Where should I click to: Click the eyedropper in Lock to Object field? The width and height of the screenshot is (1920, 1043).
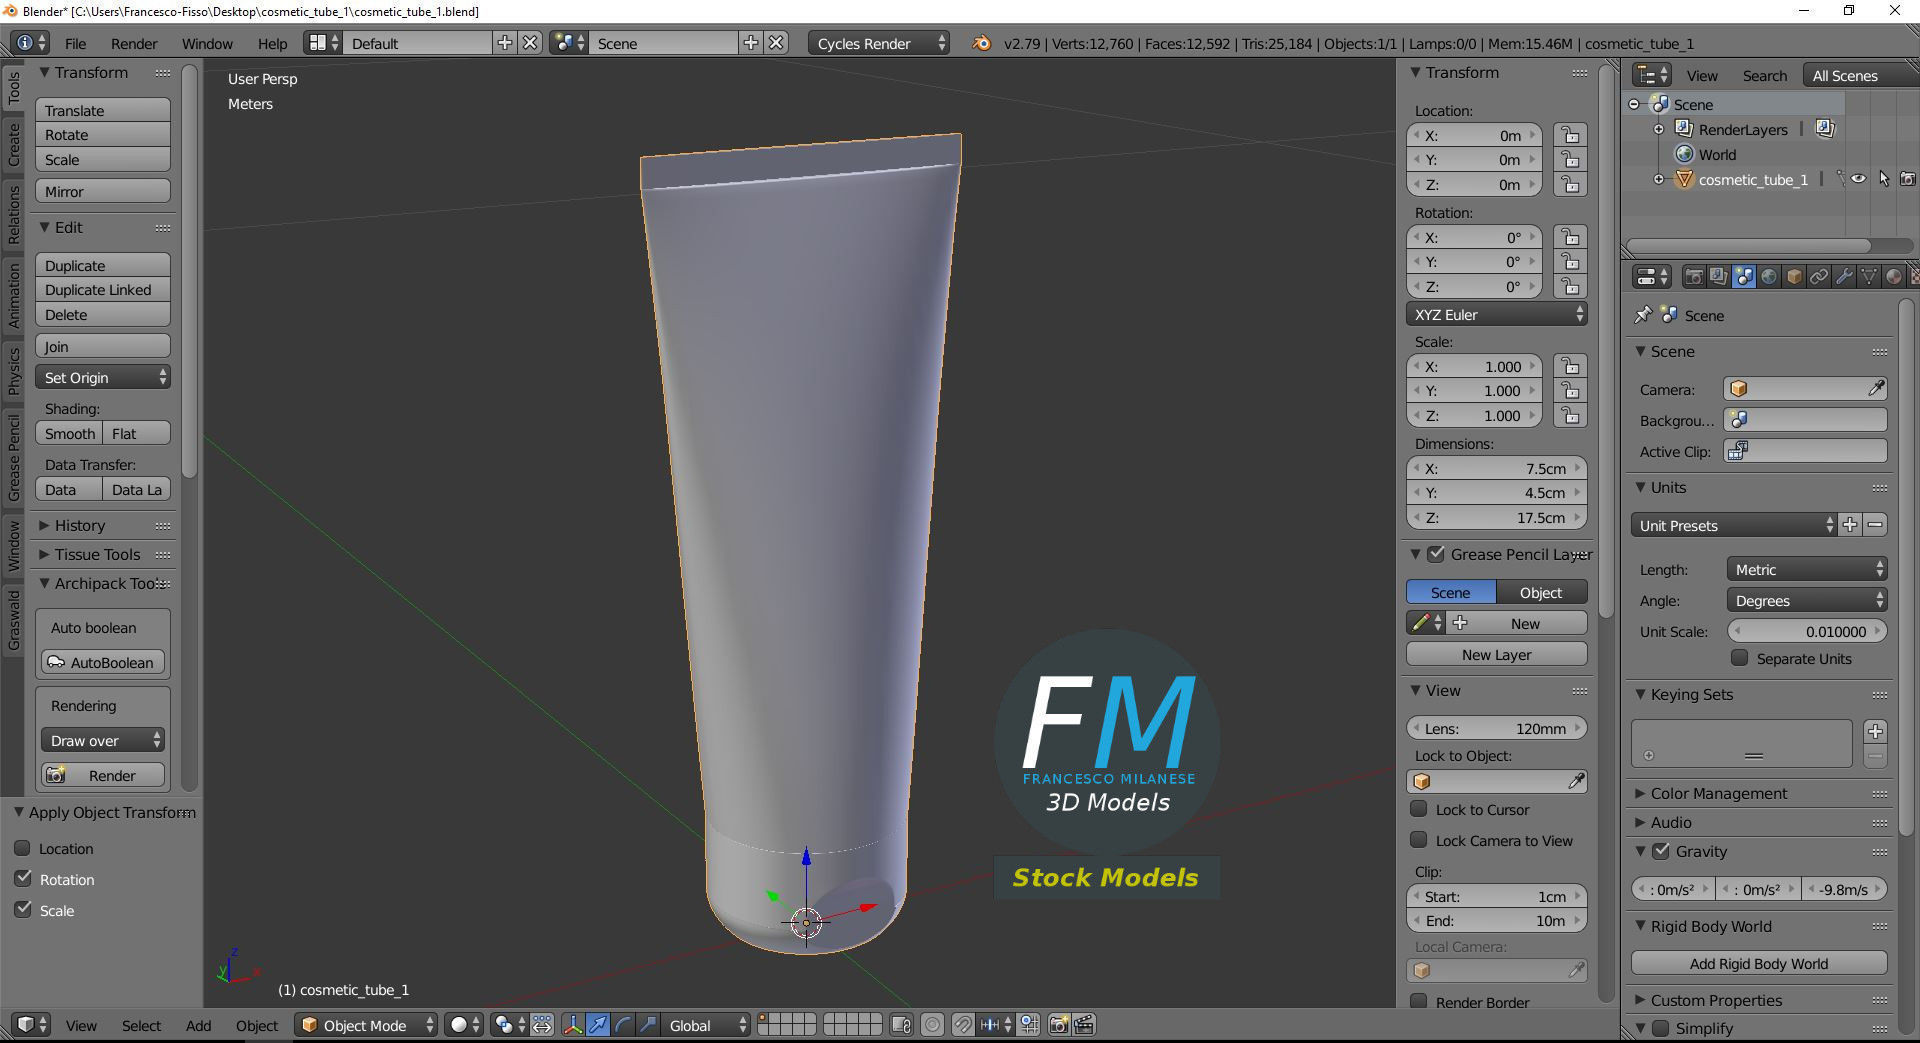click(x=1575, y=781)
